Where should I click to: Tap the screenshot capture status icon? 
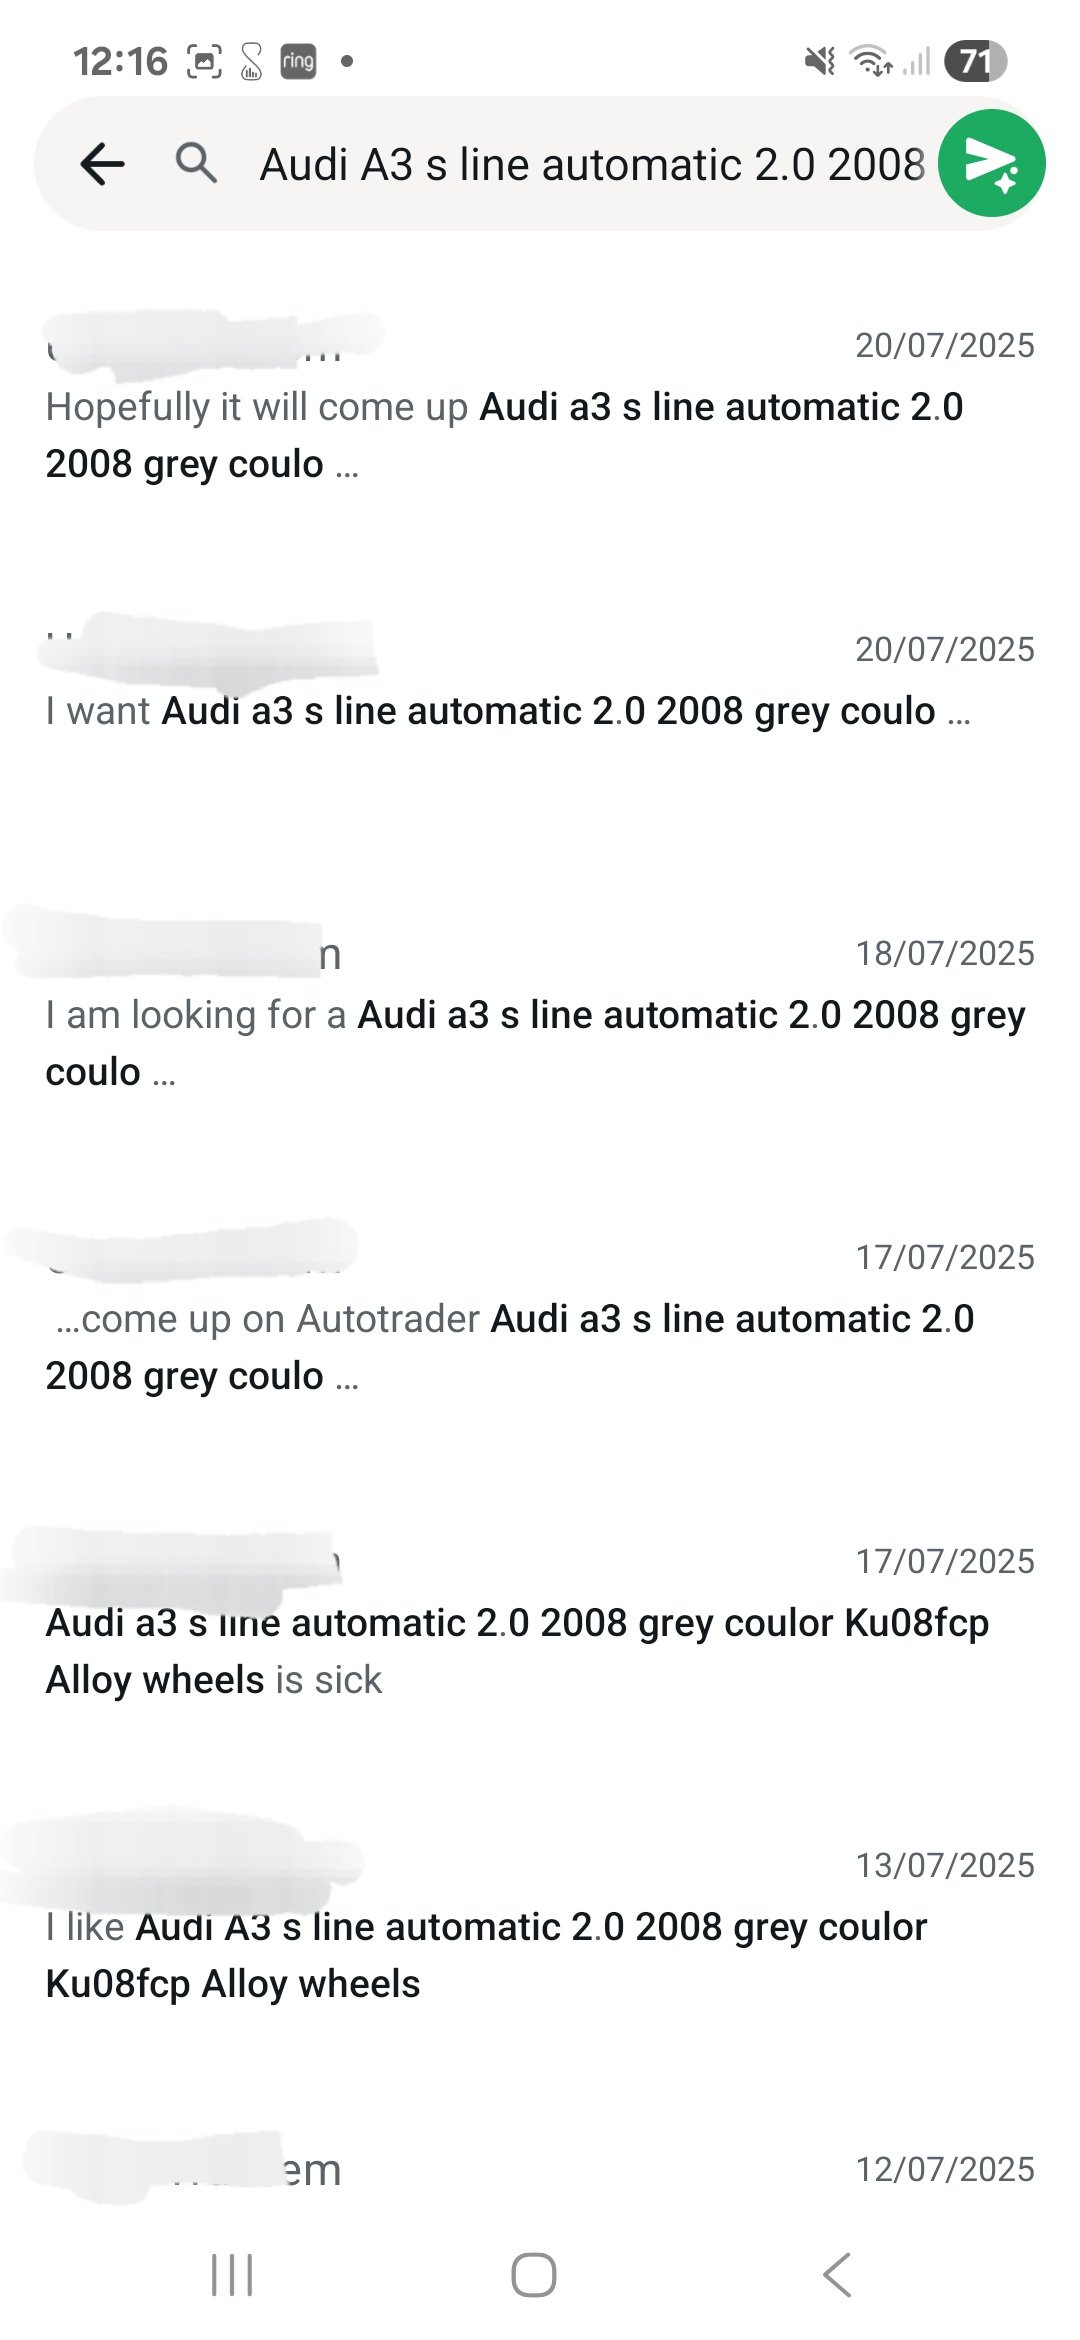pyautogui.click(x=204, y=62)
